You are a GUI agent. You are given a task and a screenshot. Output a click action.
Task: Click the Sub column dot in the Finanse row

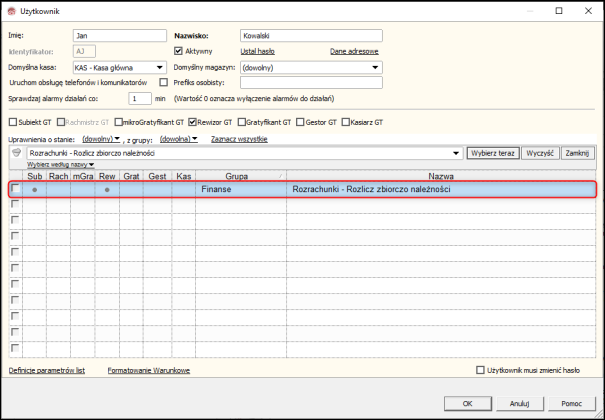pyautogui.click(x=35, y=189)
